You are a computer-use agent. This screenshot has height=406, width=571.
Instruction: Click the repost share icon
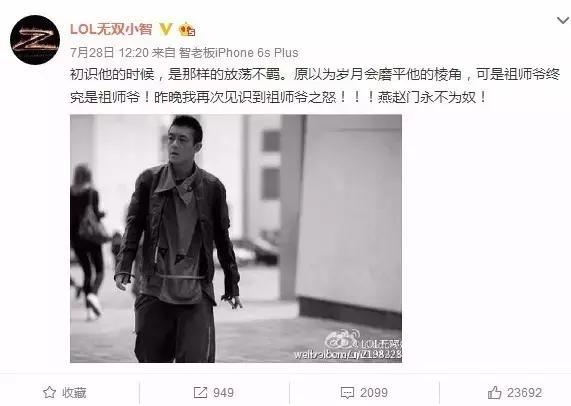coord(200,393)
